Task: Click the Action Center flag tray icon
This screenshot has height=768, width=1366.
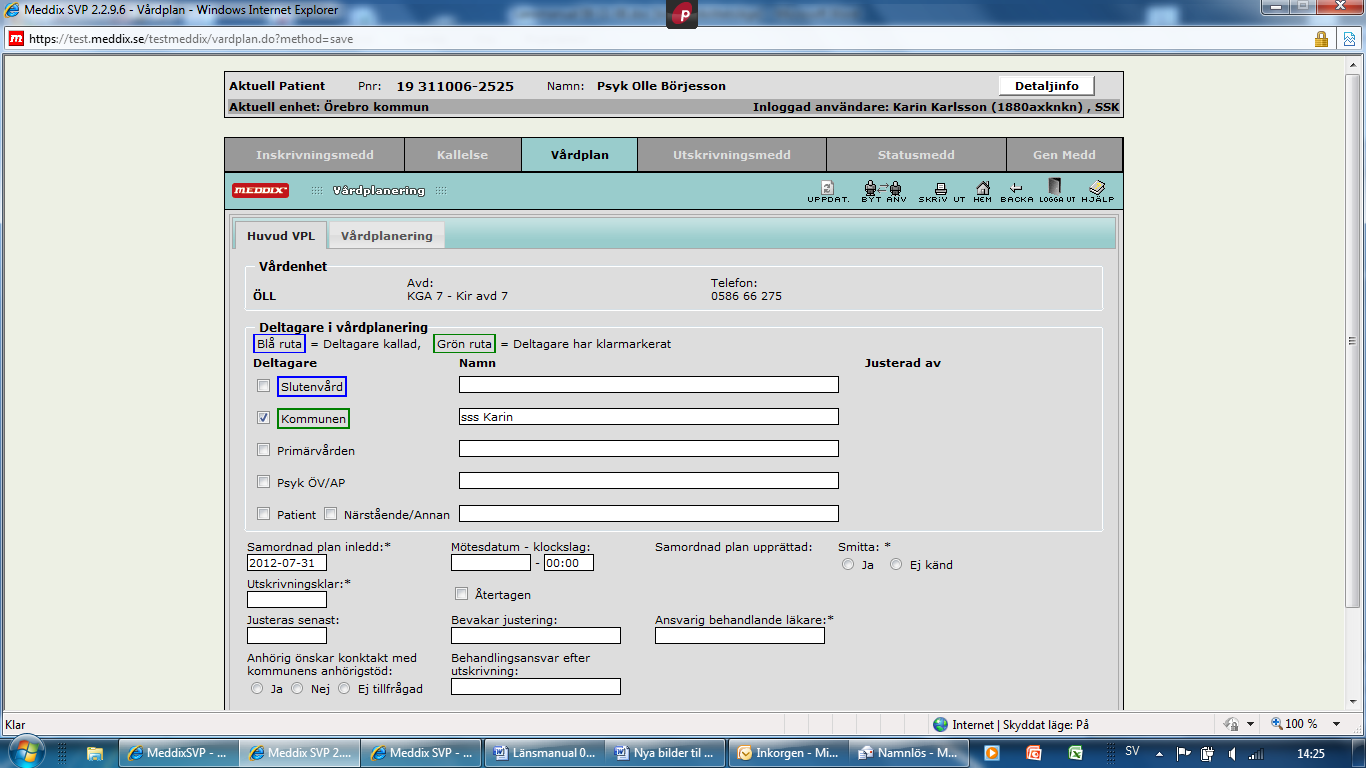Action: tap(1183, 753)
